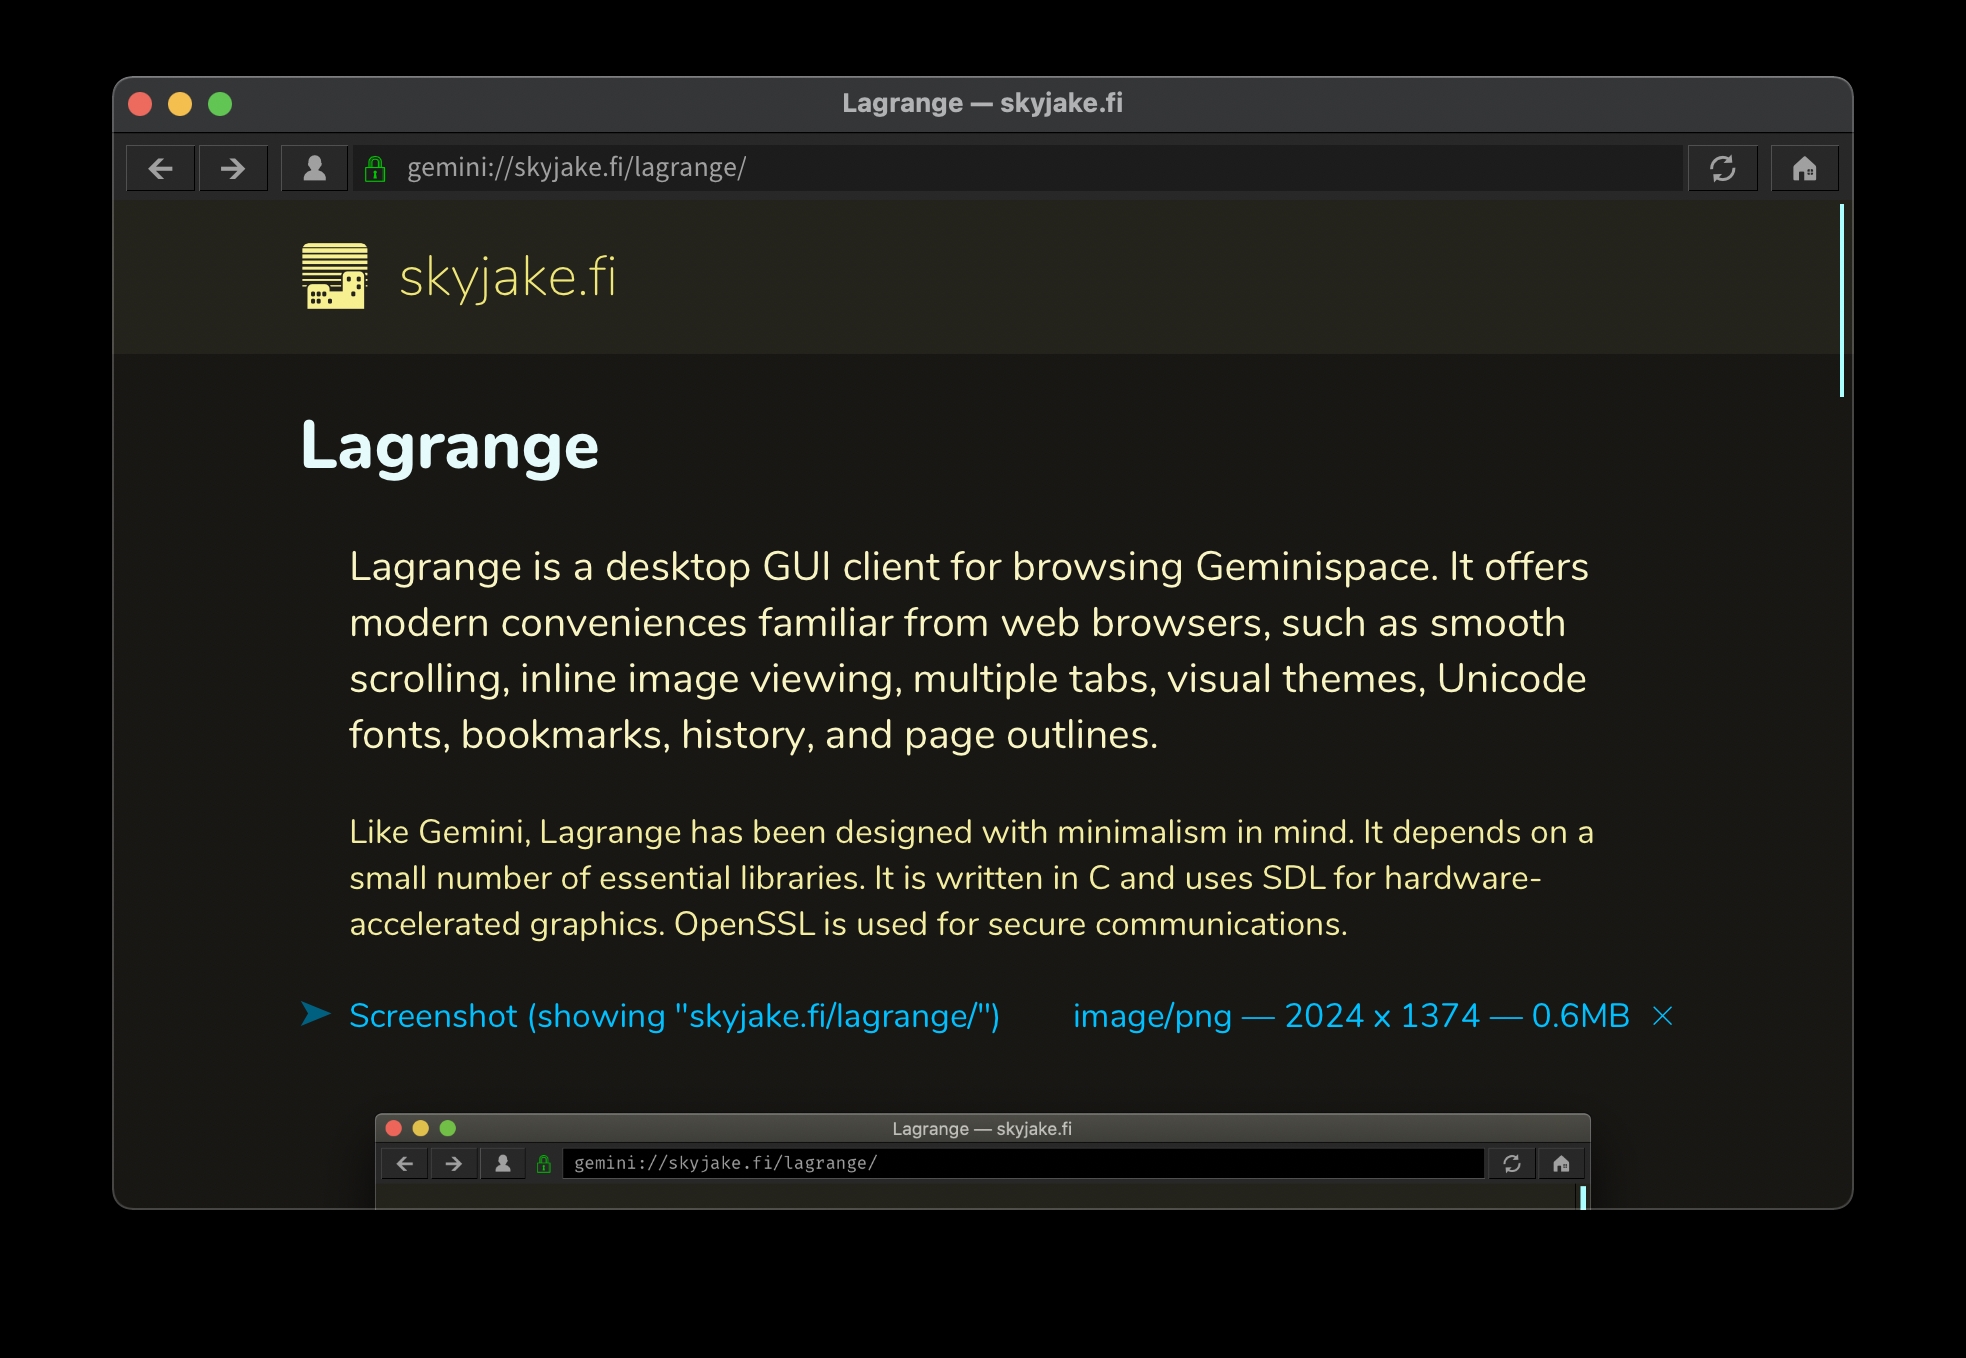Viewport: 1966px width, 1358px height.
Task: Click the "Lagrange — skyjake.fi" window title
Action: 981,103
